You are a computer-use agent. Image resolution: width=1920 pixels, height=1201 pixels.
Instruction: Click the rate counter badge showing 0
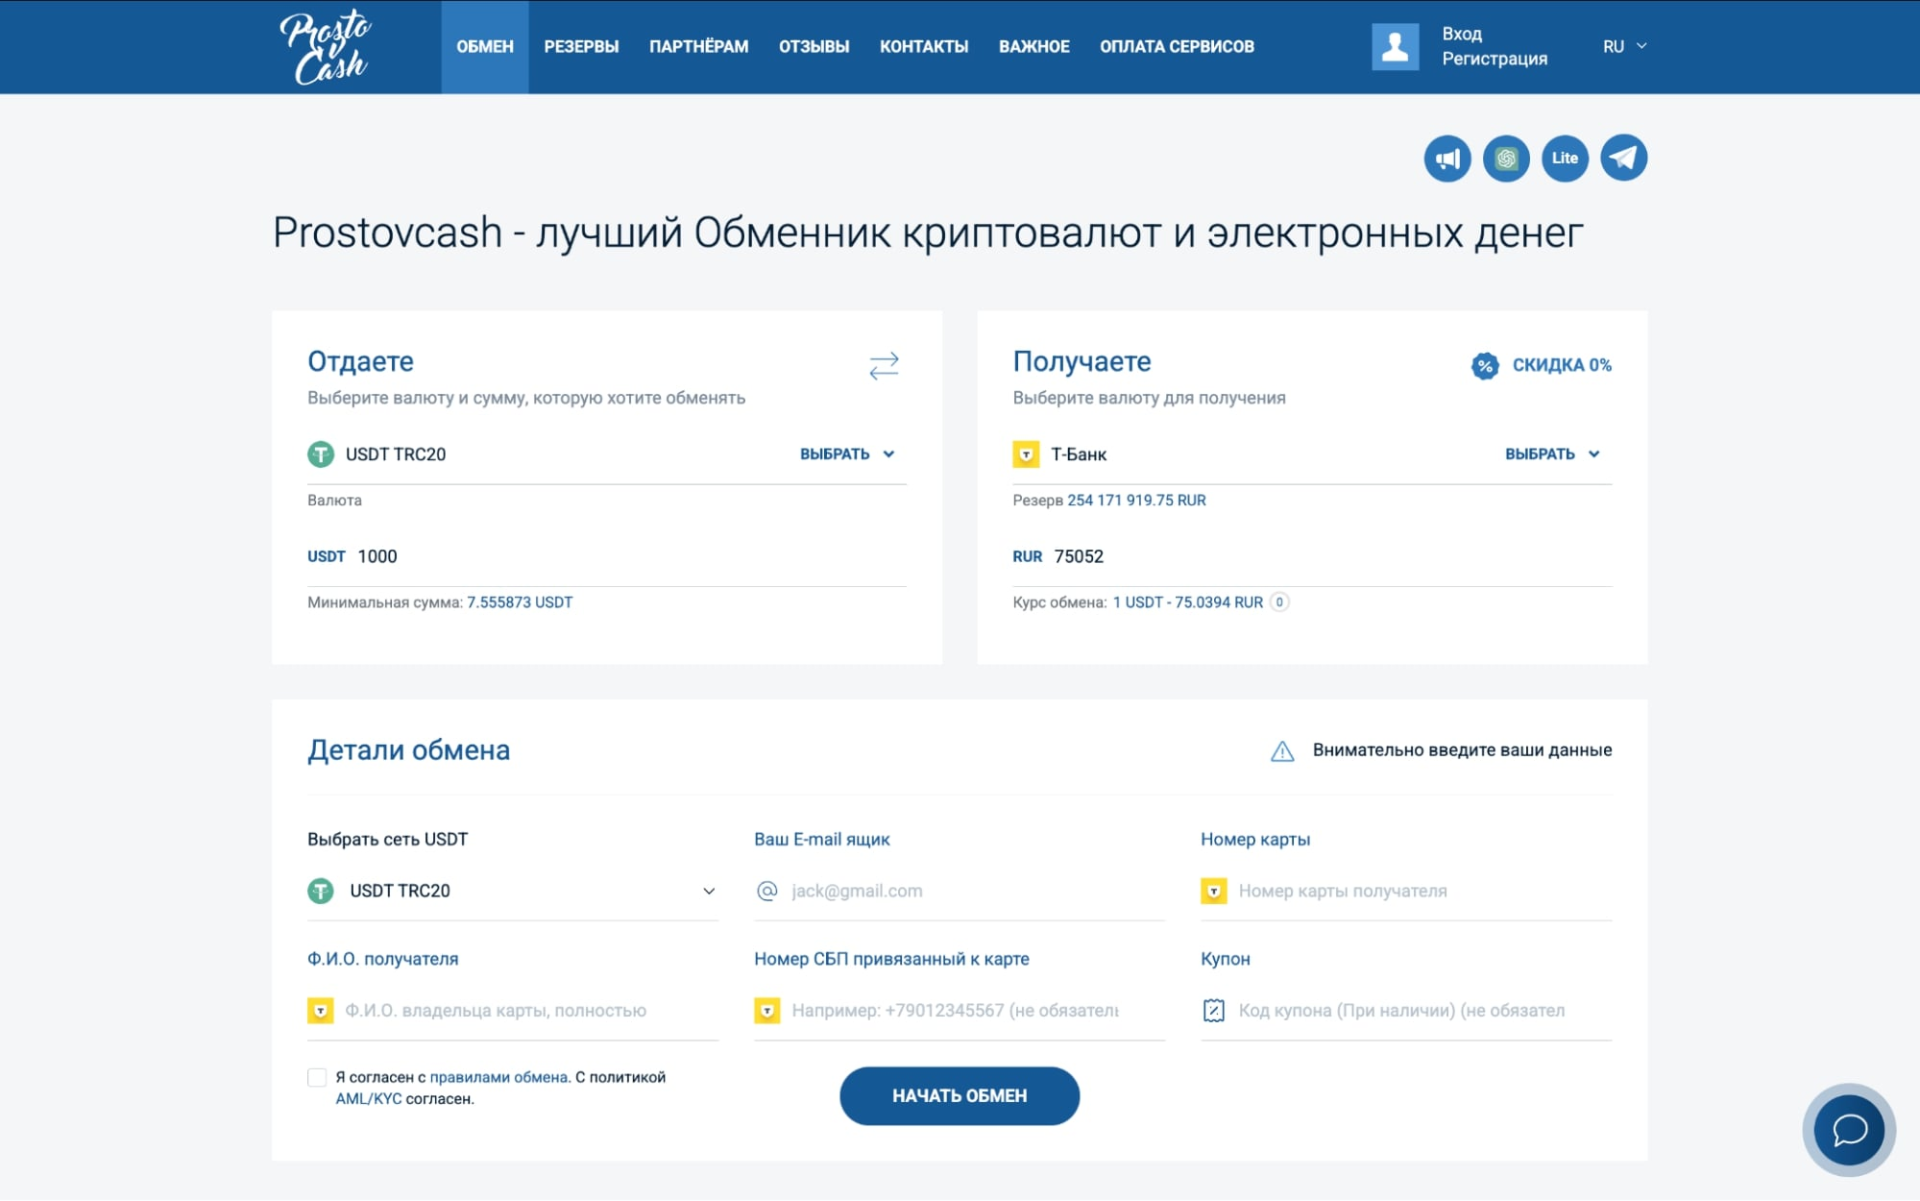point(1278,602)
